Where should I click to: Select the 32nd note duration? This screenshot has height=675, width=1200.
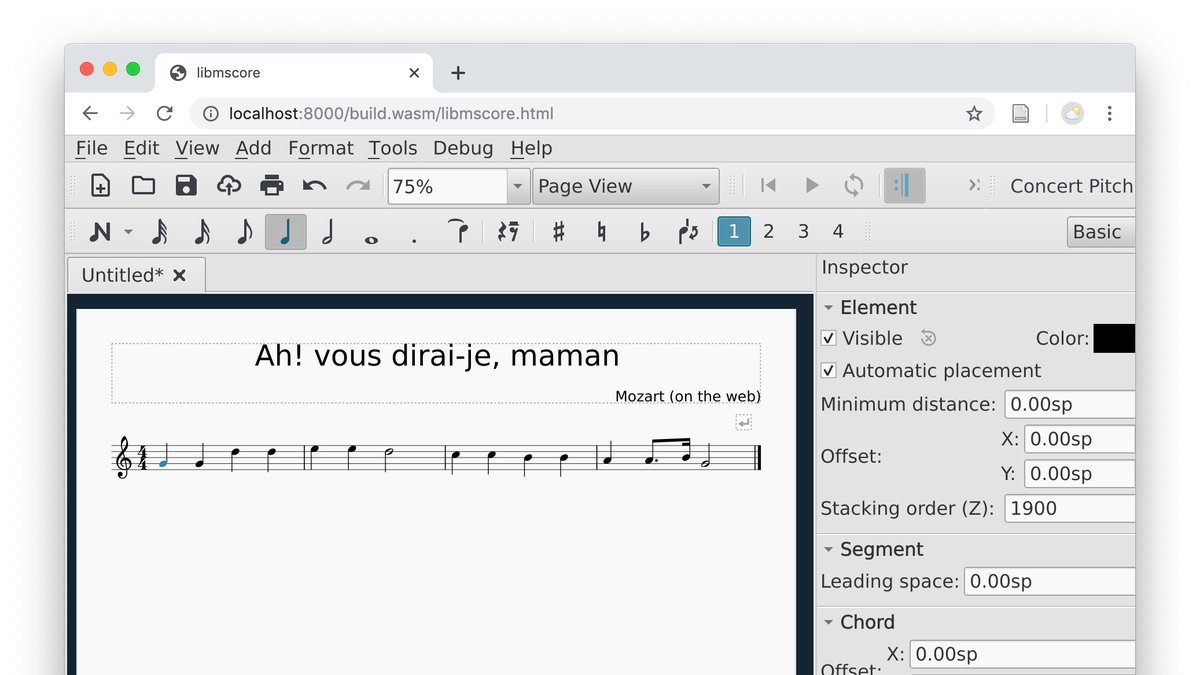click(159, 232)
